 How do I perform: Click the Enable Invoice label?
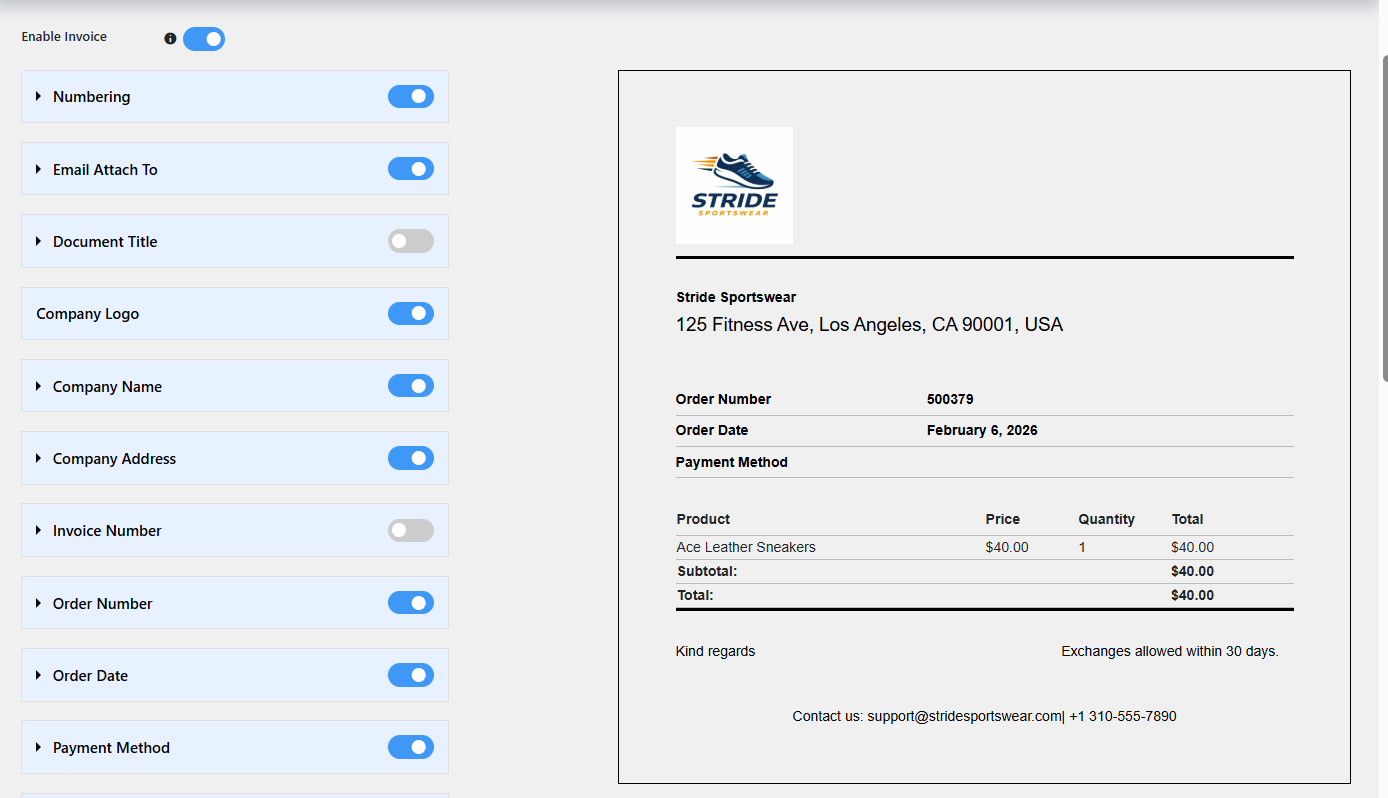point(64,37)
